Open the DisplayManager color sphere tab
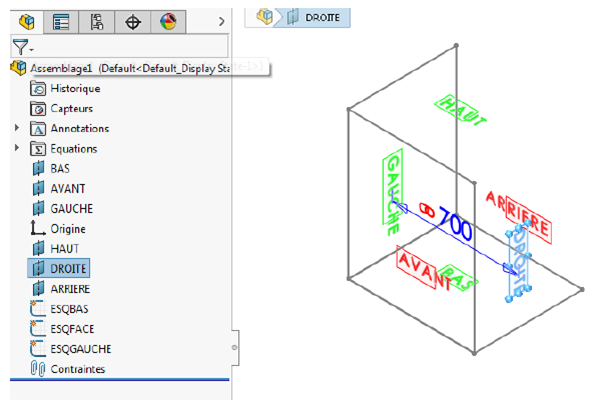604x401 pixels. tap(168, 20)
